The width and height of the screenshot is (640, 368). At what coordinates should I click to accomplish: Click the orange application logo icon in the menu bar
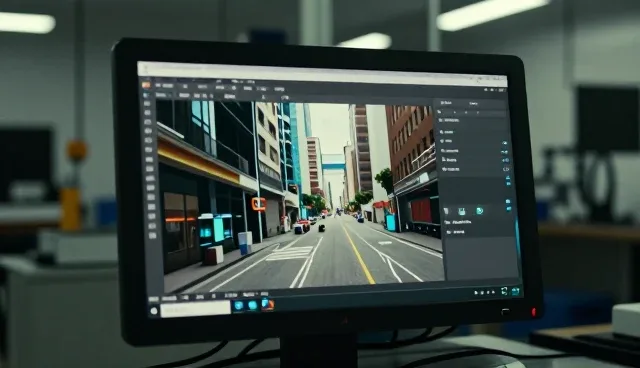click(146, 85)
